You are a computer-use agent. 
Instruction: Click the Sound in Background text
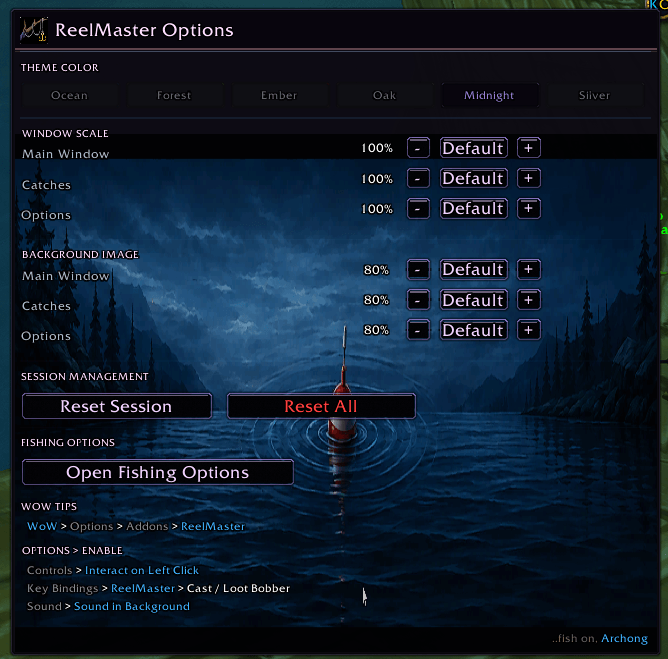point(132,606)
